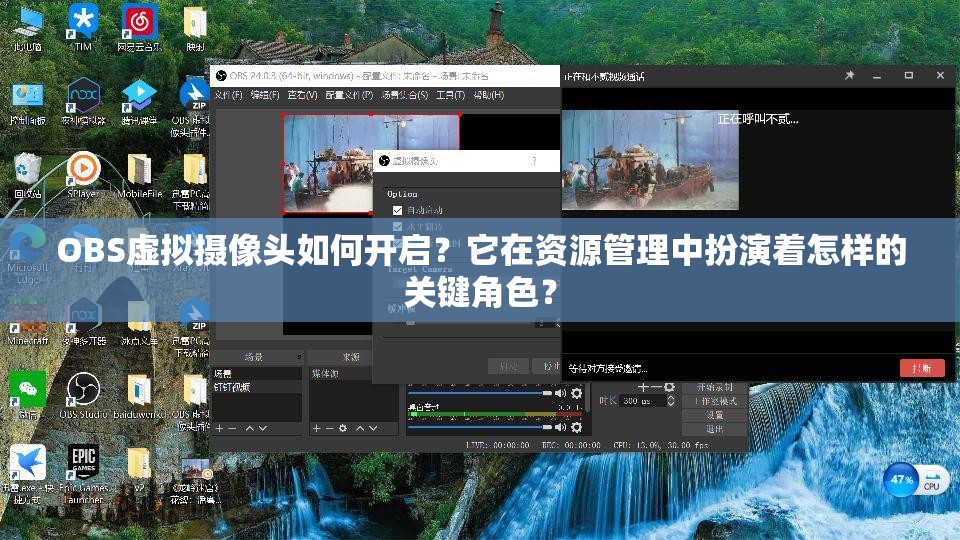Open the 查看(V) menu in OBS

(x=302, y=95)
